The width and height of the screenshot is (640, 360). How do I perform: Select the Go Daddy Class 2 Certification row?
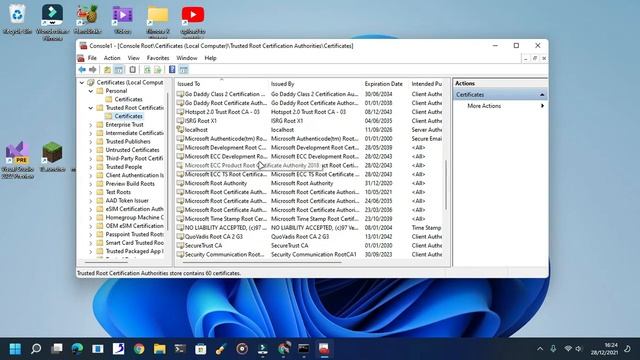point(309,94)
